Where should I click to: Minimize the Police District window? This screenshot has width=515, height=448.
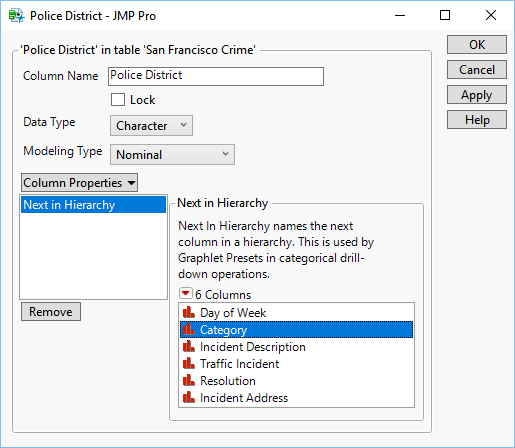coord(400,15)
